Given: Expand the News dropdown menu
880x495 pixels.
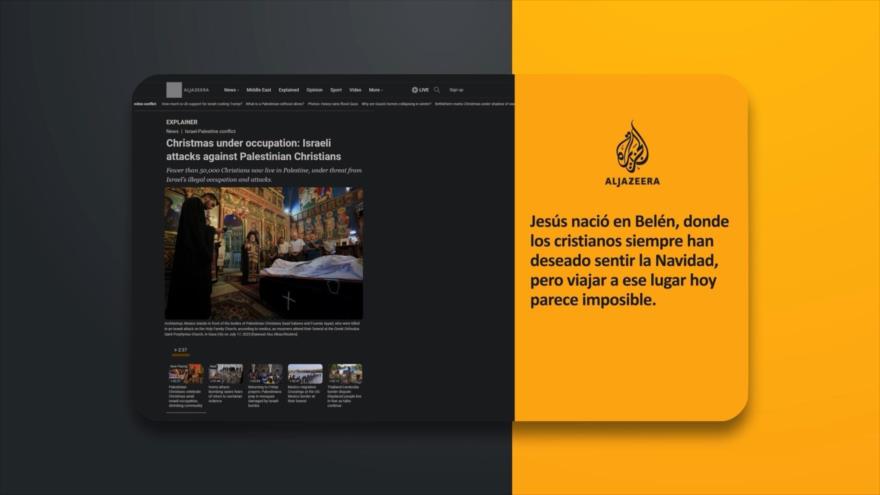Looking at the screenshot, I should tap(231, 90).
